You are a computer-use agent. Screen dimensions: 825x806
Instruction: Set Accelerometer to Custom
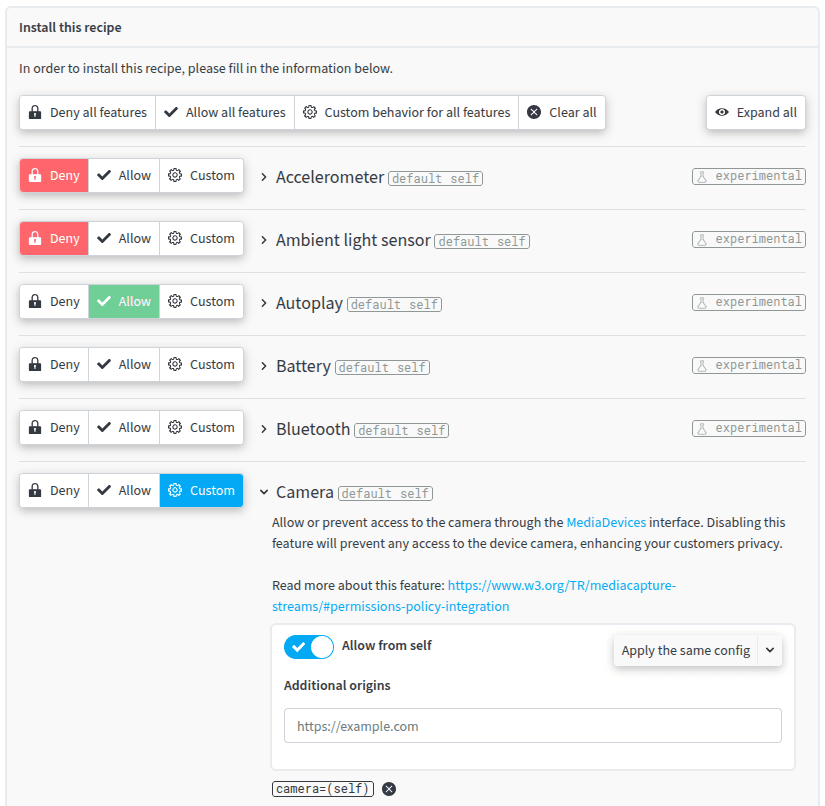click(x=202, y=175)
